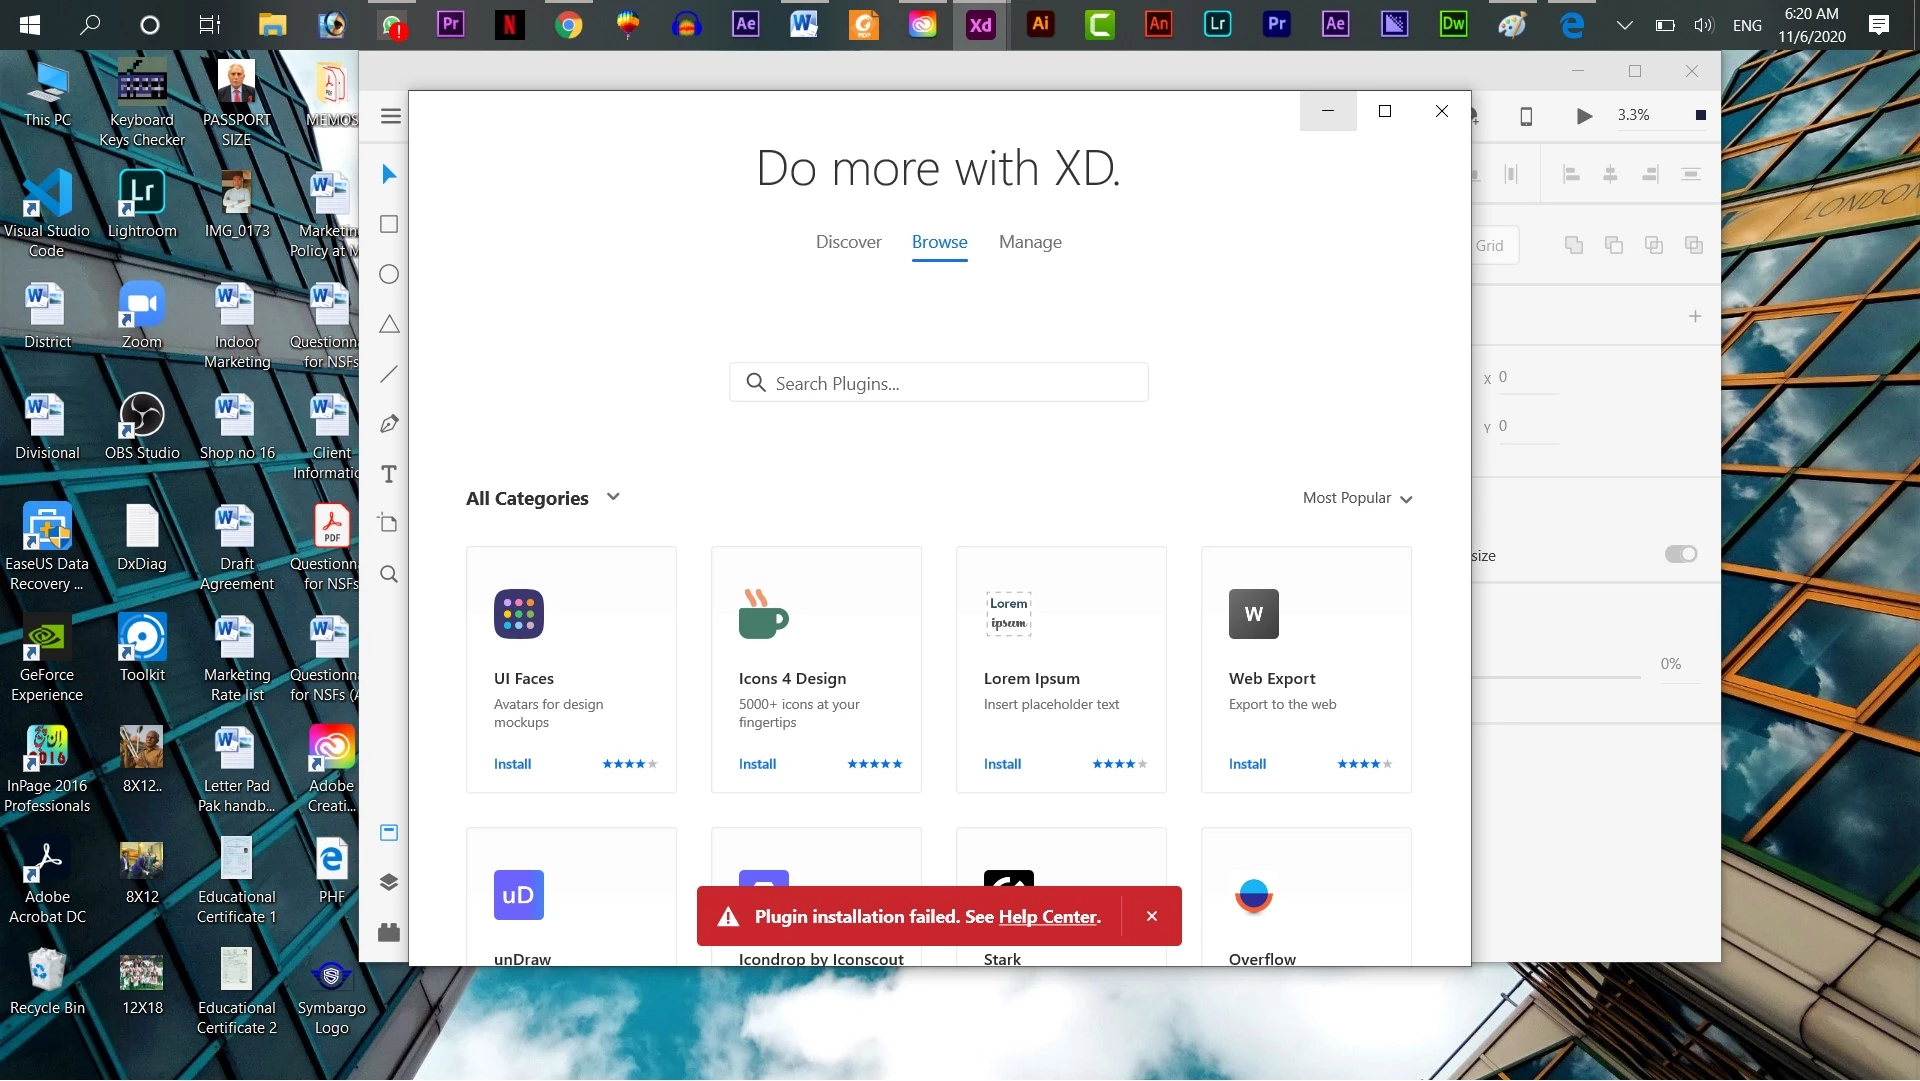
Task: Dismiss the plugin installation failed alert
Action: pos(1152,916)
